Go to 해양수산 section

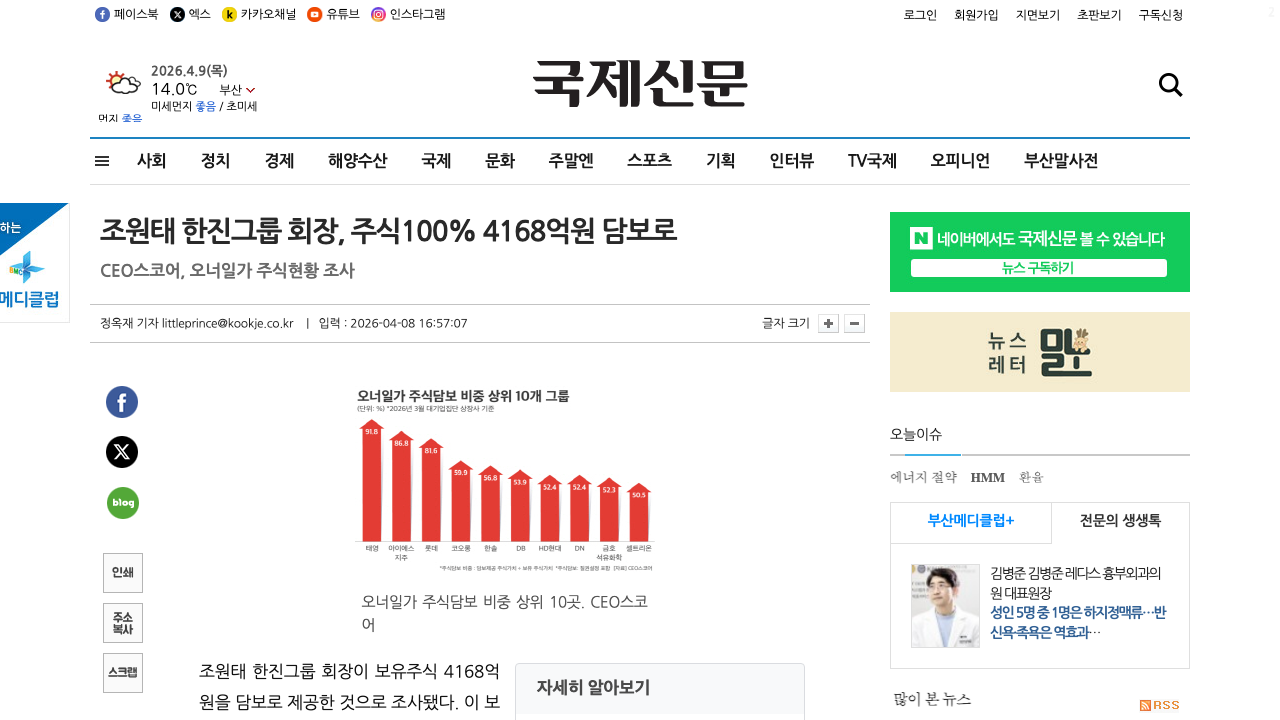tap(358, 161)
